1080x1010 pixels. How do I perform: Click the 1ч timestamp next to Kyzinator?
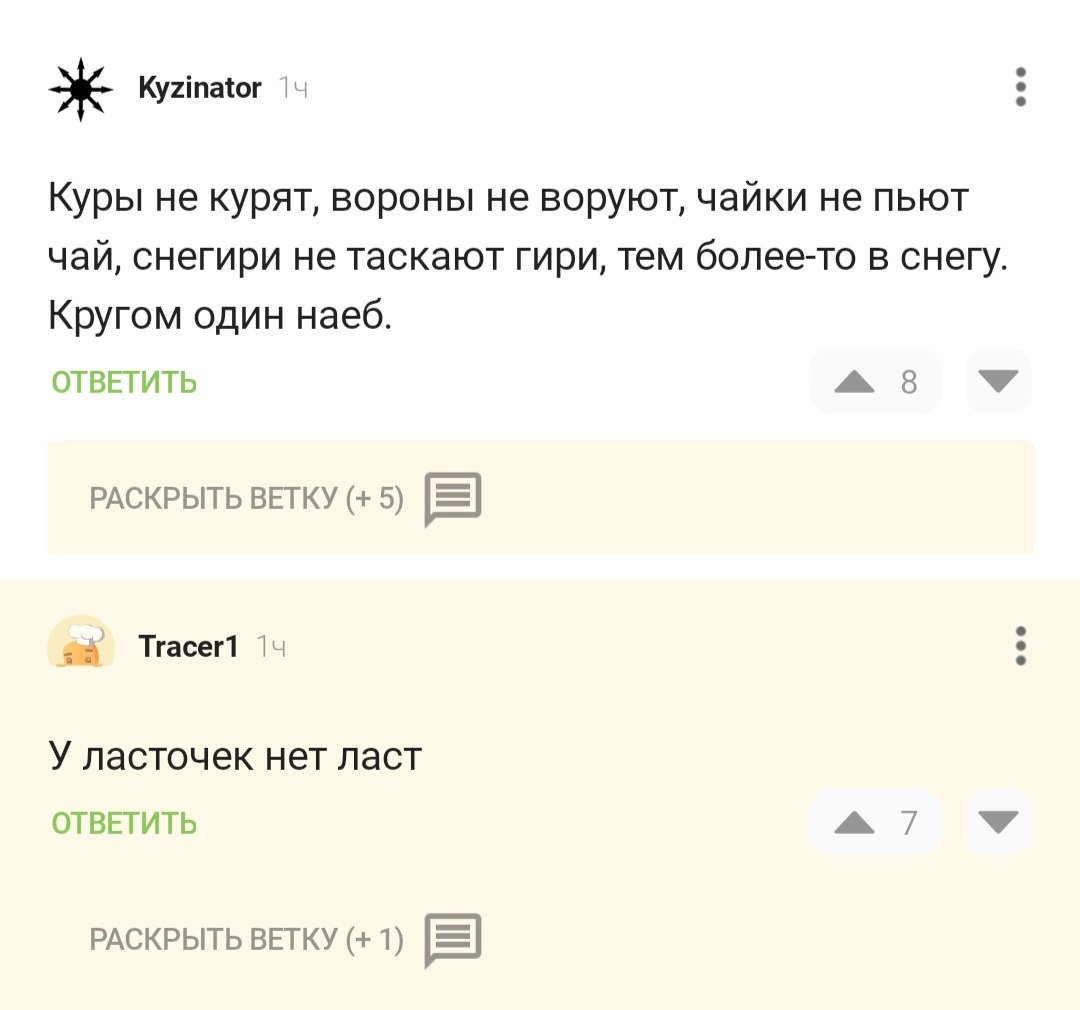[x=293, y=90]
